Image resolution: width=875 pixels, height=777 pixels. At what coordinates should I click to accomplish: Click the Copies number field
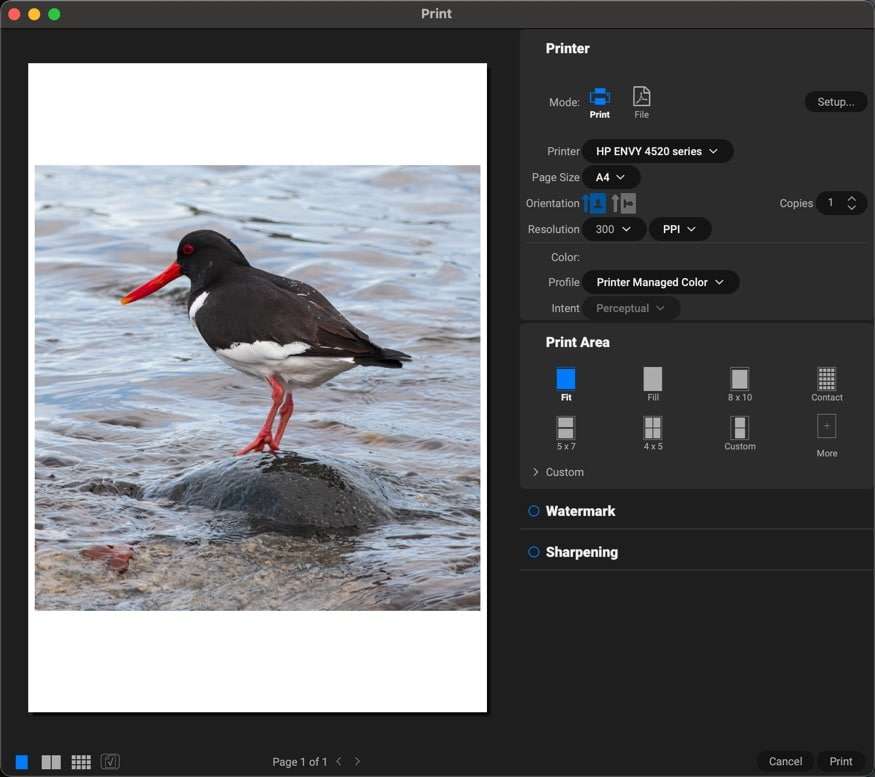[831, 203]
